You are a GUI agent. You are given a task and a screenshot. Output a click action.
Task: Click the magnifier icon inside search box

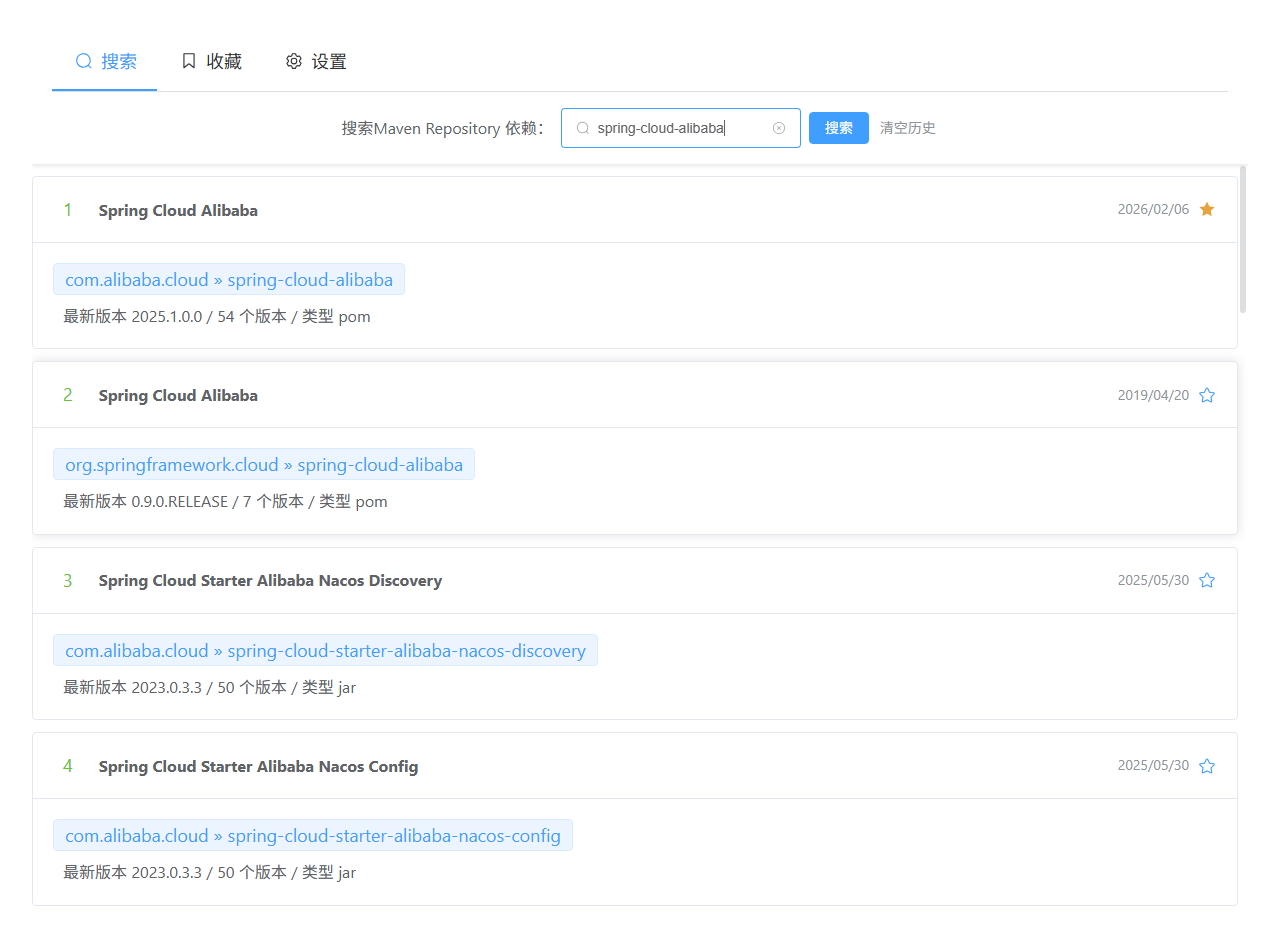(583, 128)
